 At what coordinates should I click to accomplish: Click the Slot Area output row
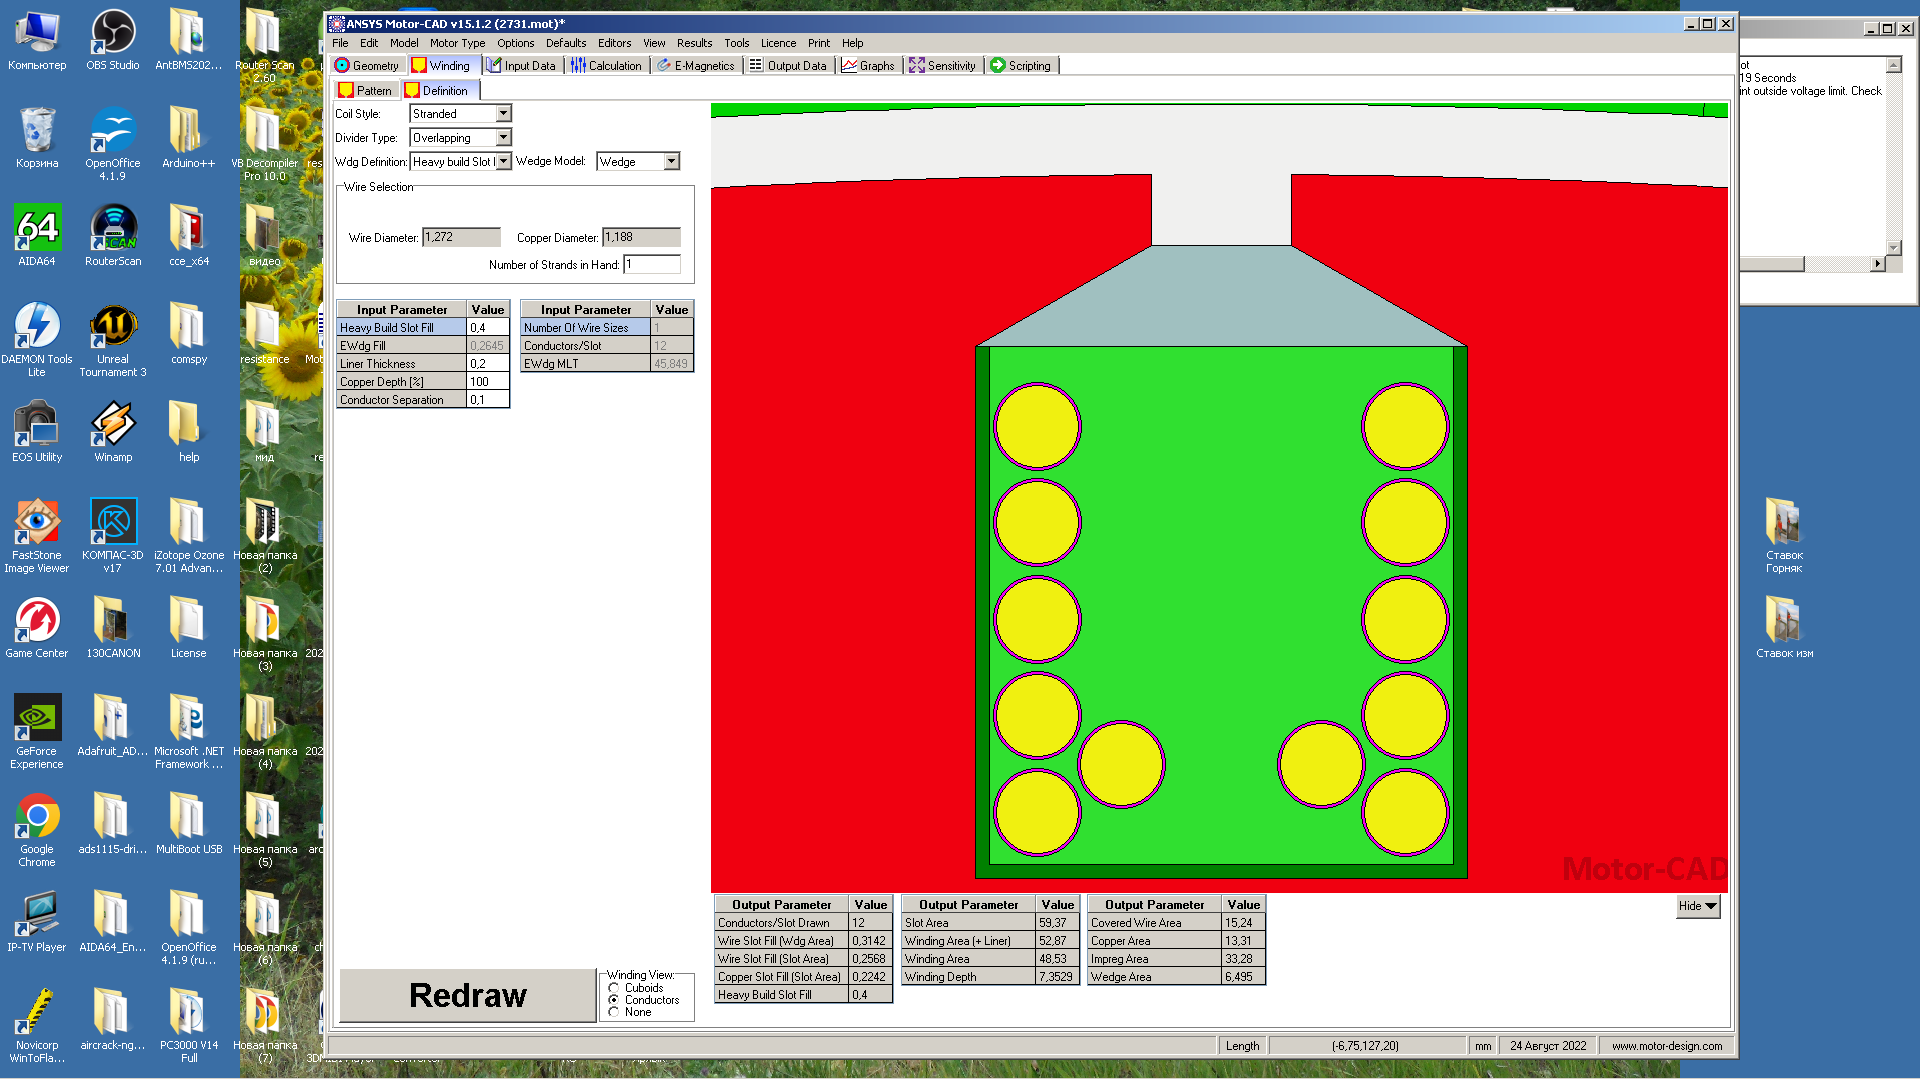coord(990,923)
